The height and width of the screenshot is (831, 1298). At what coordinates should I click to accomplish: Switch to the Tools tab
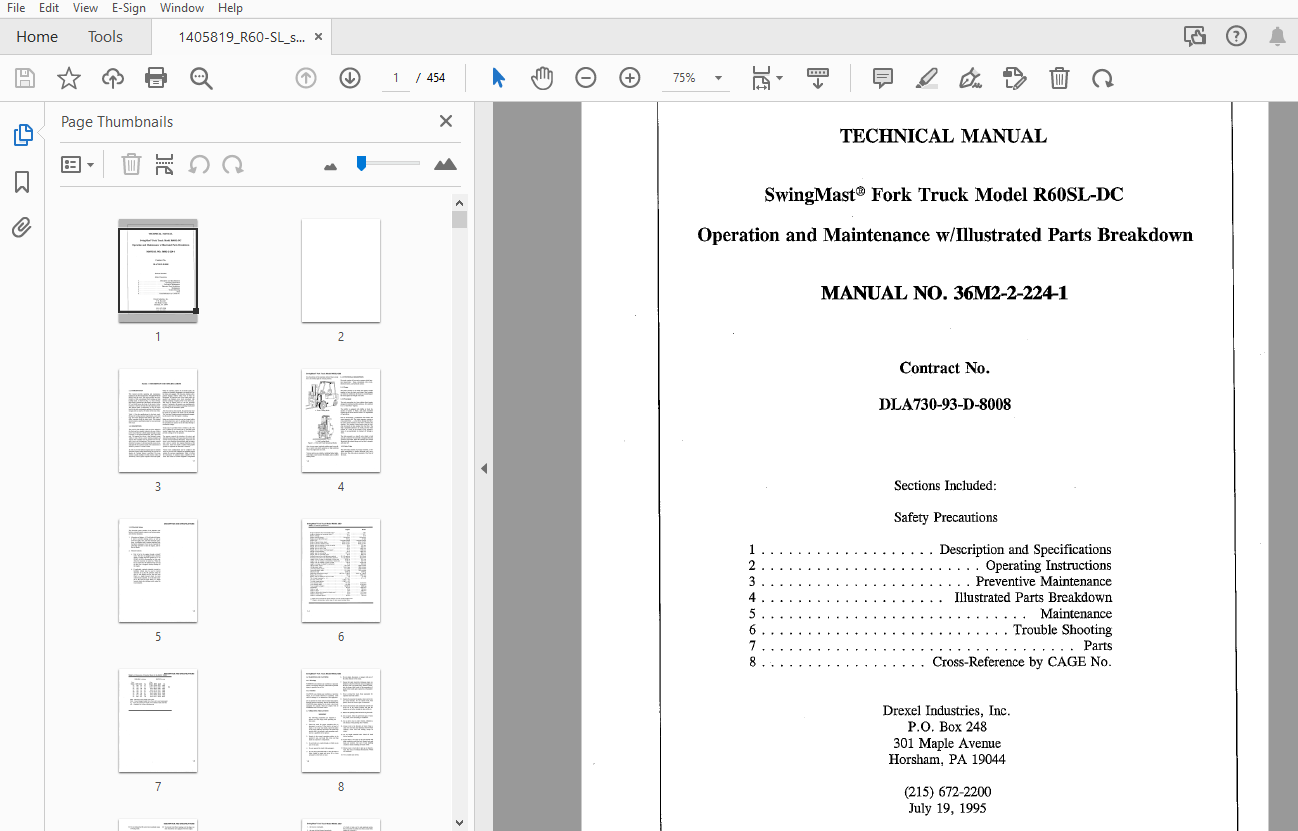105,37
